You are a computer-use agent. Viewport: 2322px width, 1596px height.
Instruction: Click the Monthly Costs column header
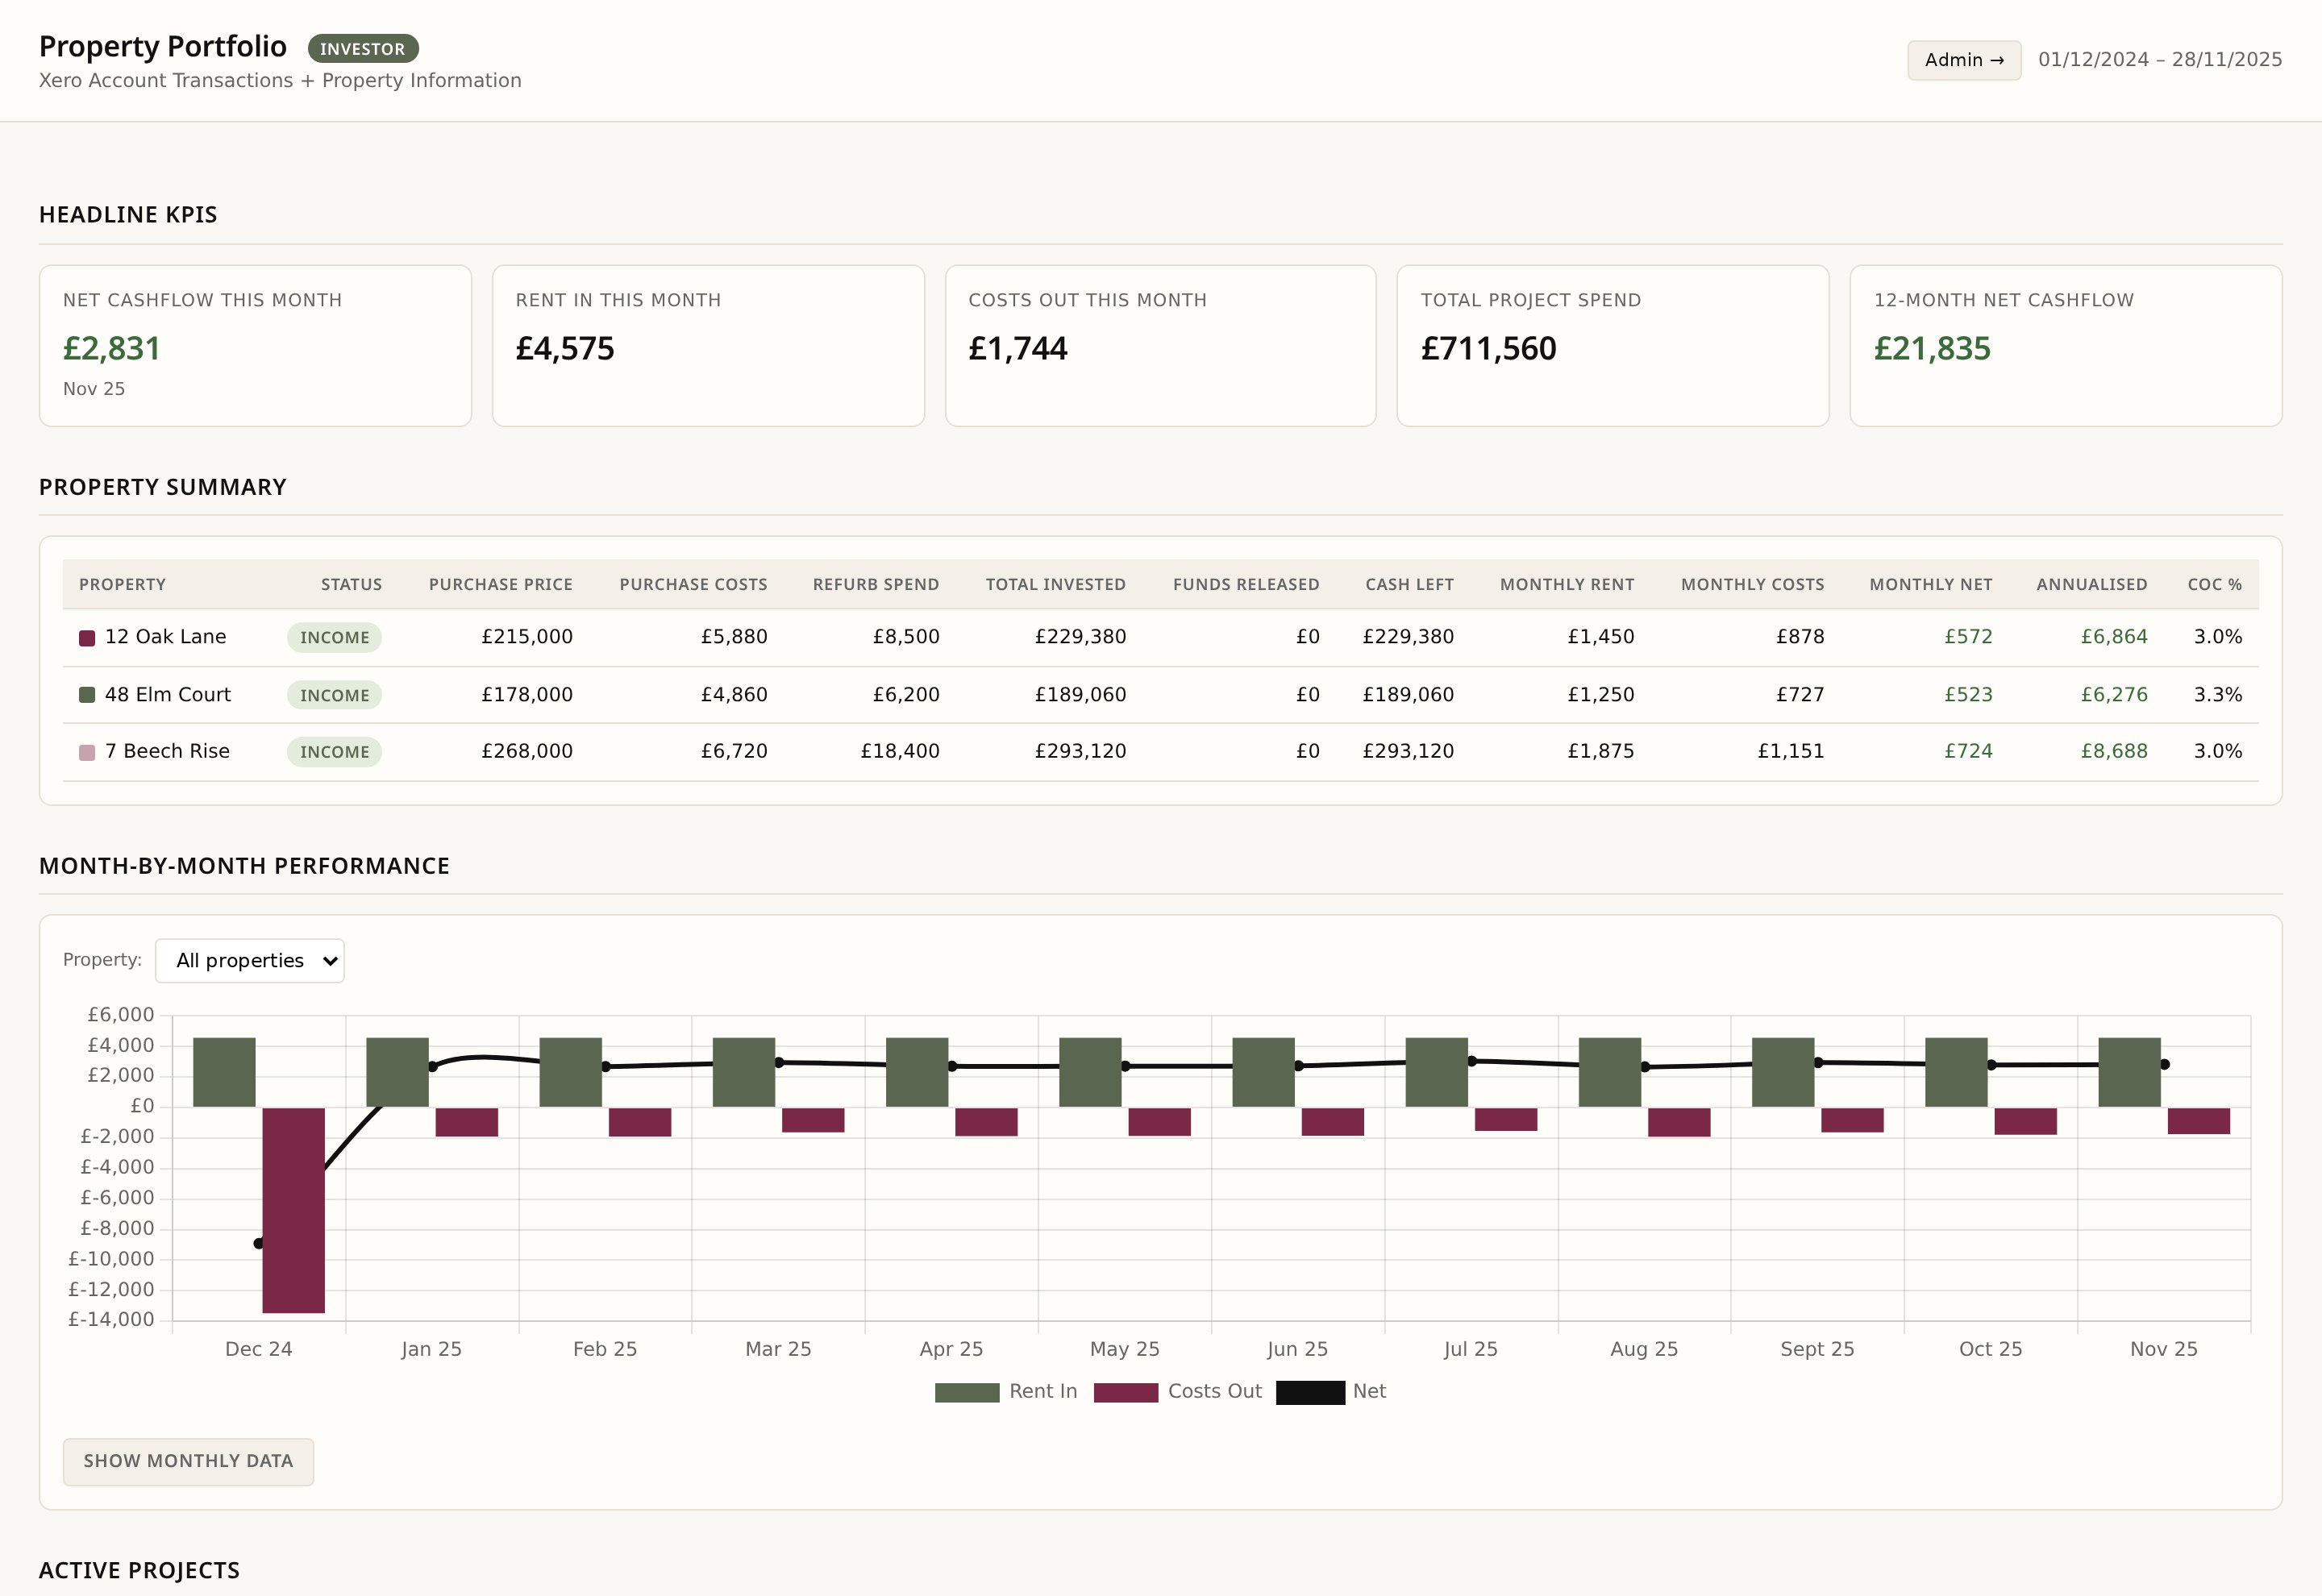pos(1752,584)
